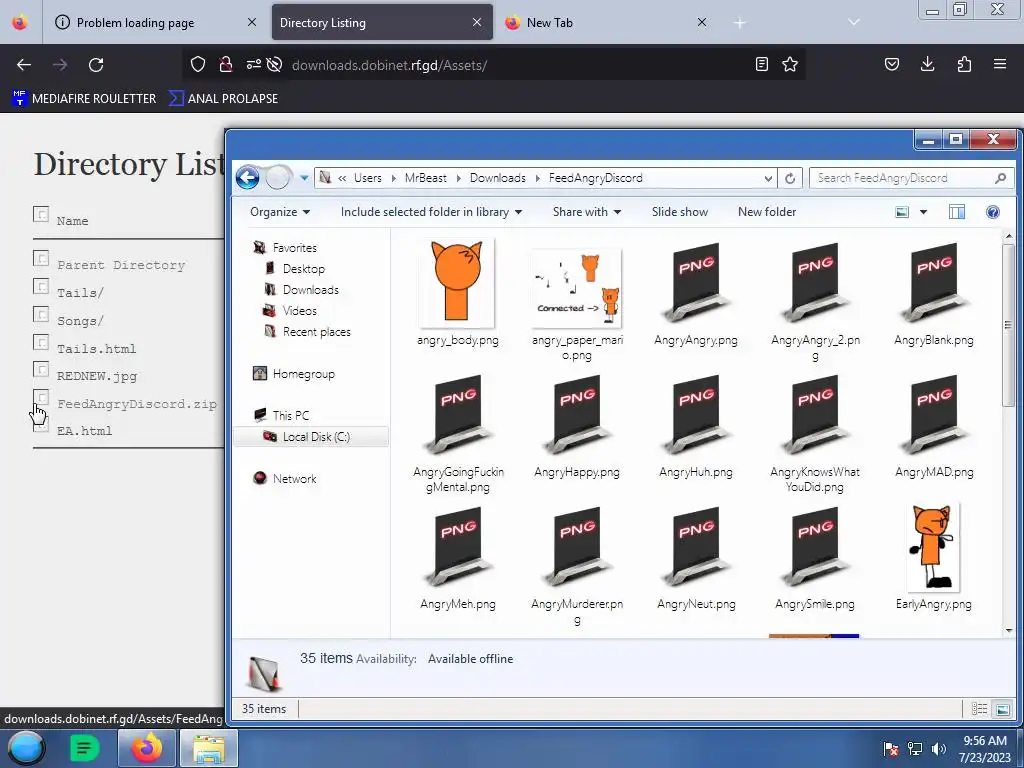Toggle the Explorer preview pane icon
Image resolution: width=1024 pixels, height=768 pixels.
[x=957, y=212]
